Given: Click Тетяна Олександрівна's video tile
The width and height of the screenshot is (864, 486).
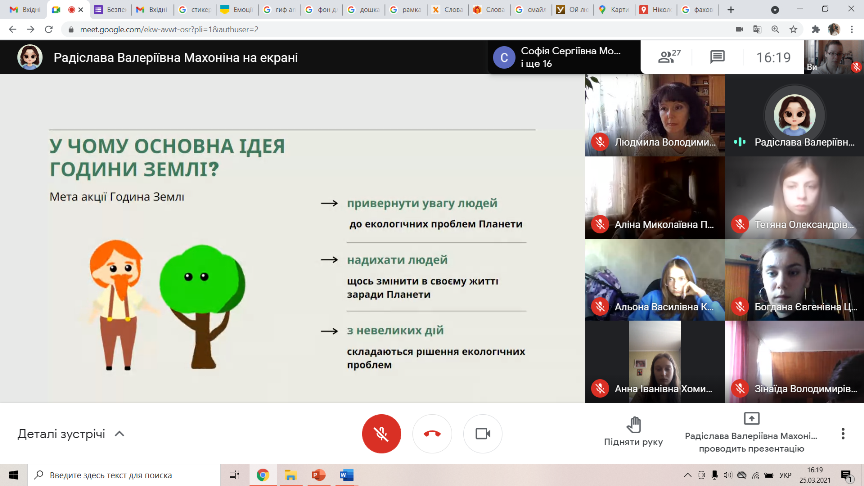Looking at the screenshot, I should pyautogui.click(x=794, y=195).
